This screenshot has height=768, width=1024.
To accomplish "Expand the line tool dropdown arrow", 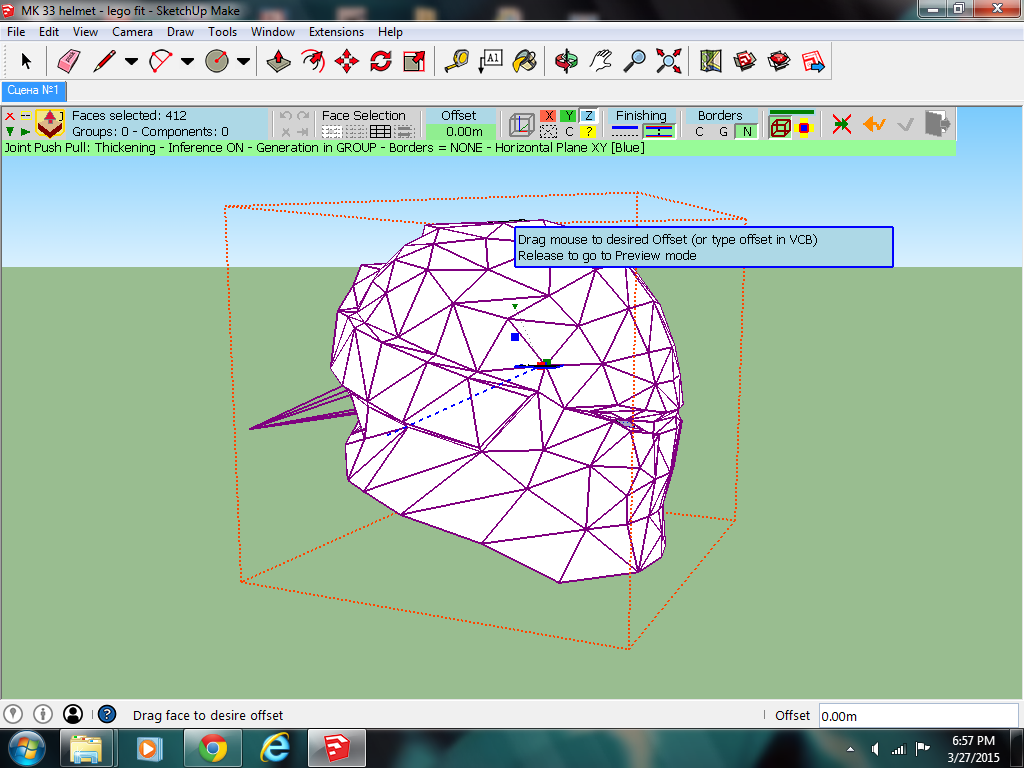I will coord(131,62).
